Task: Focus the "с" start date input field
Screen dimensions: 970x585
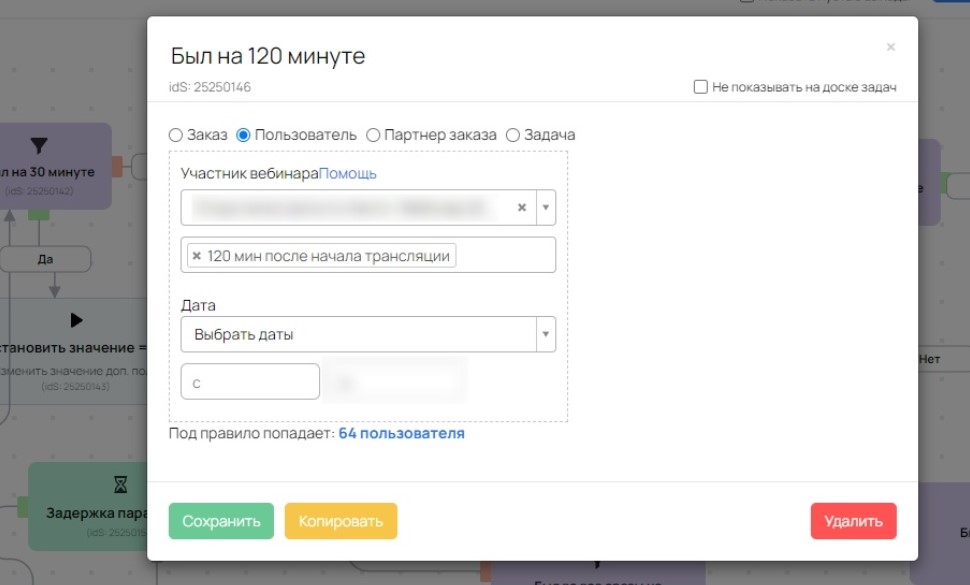Action: tap(250, 382)
